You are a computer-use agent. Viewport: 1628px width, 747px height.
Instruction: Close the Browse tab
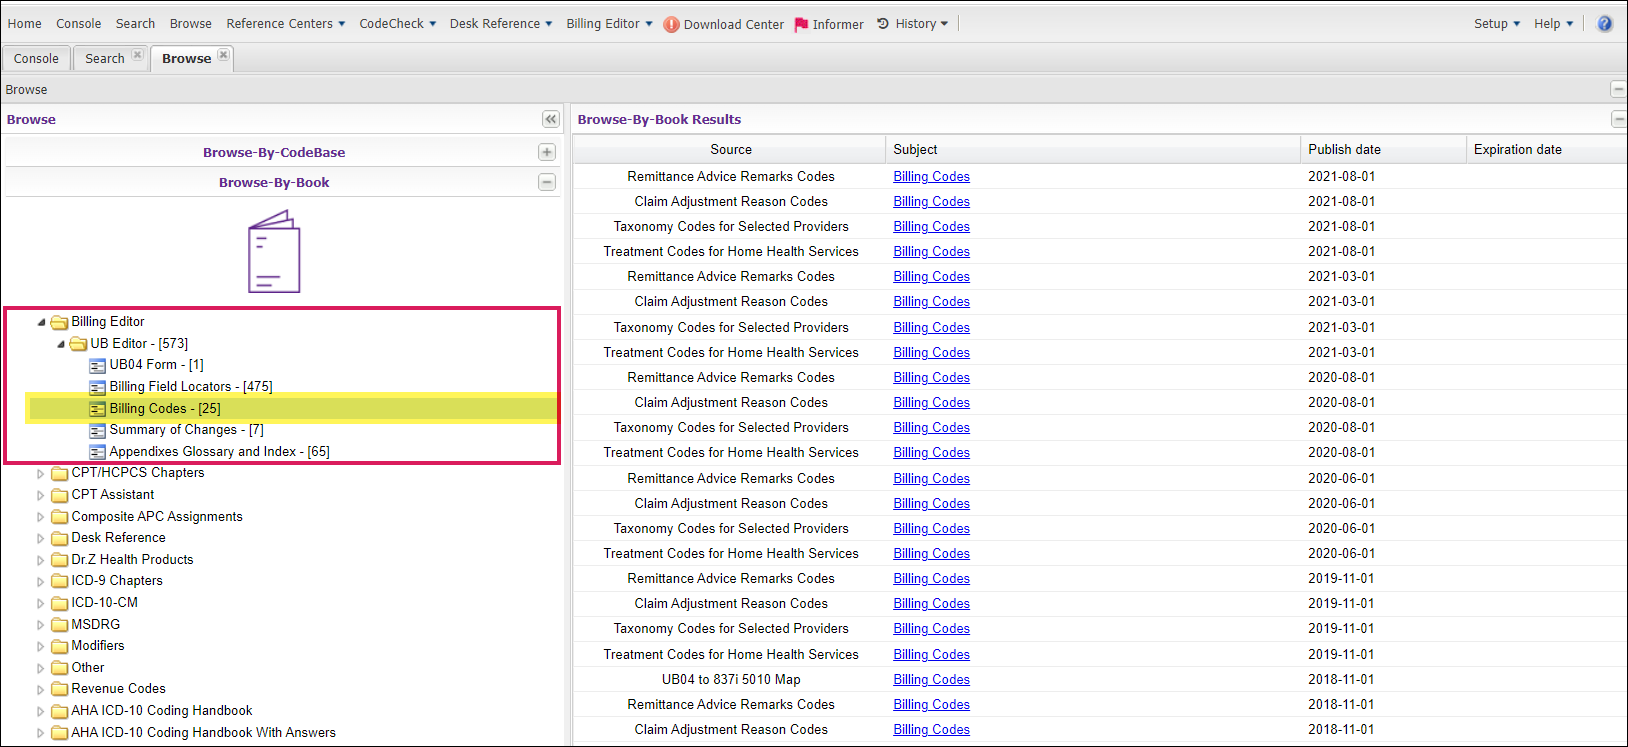pos(224,55)
